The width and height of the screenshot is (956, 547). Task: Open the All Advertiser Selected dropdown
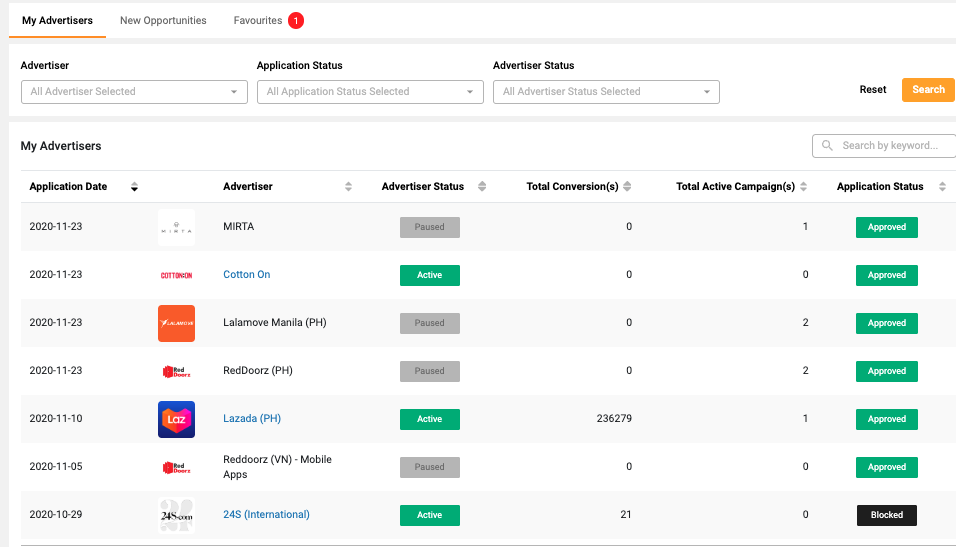click(x=134, y=92)
